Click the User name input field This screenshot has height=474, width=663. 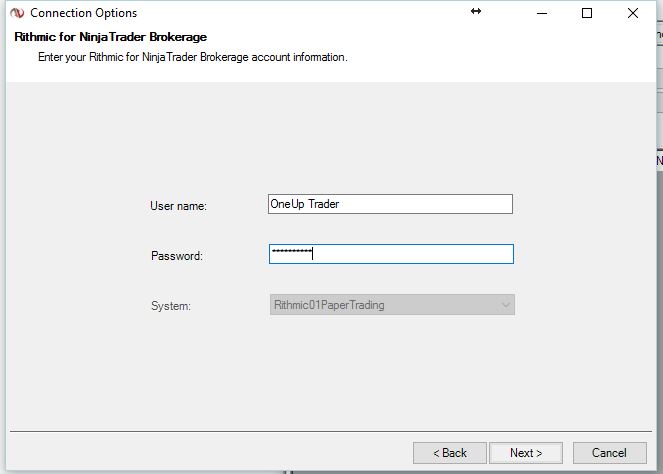pyautogui.click(x=390, y=204)
